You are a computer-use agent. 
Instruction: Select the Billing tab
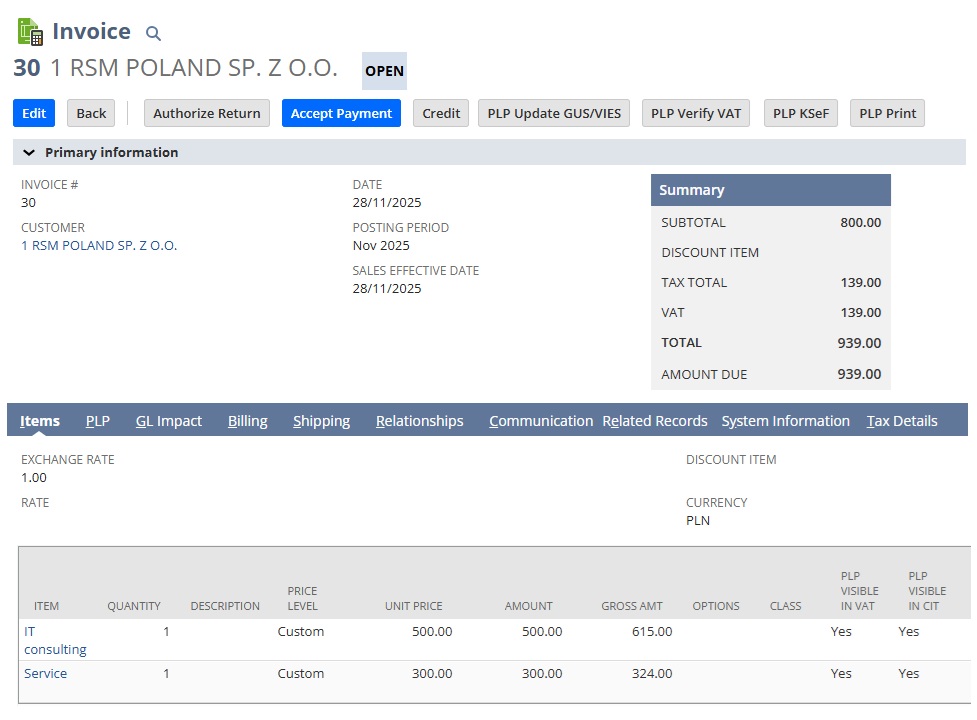coord(247,420)
